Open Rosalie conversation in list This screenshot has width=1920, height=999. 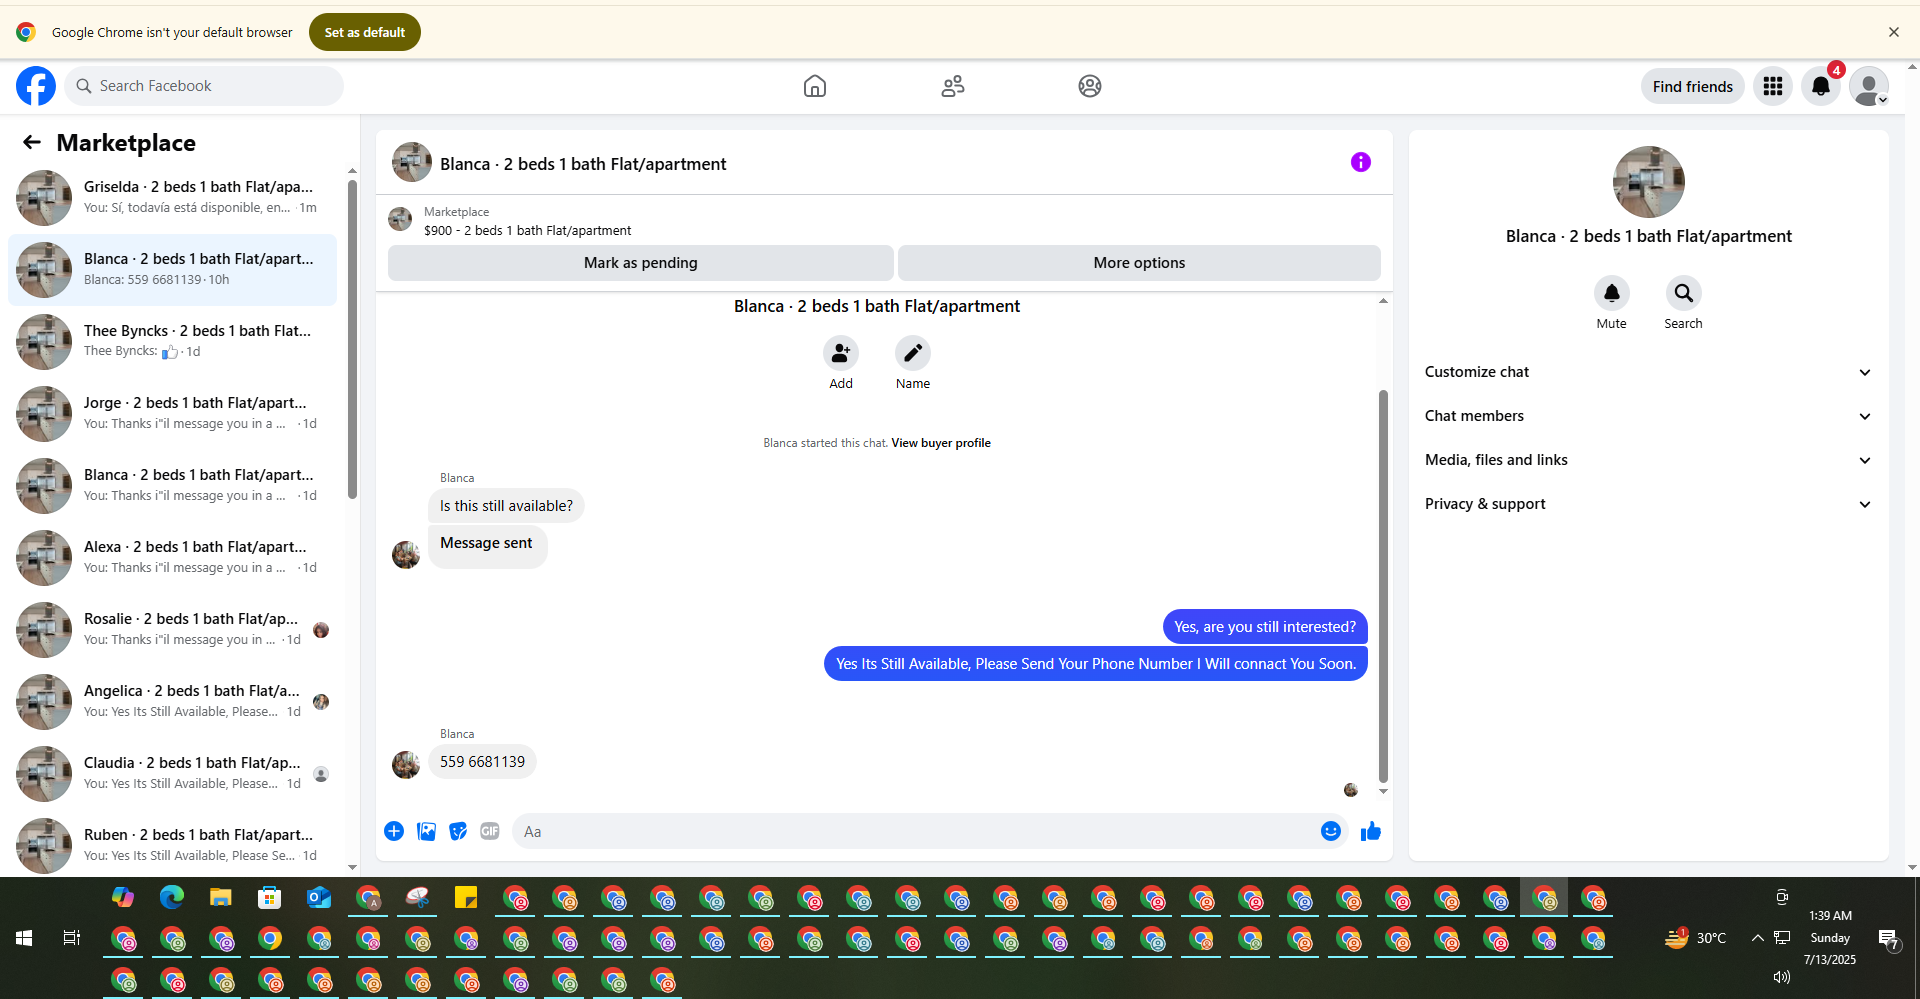[172, 629]
